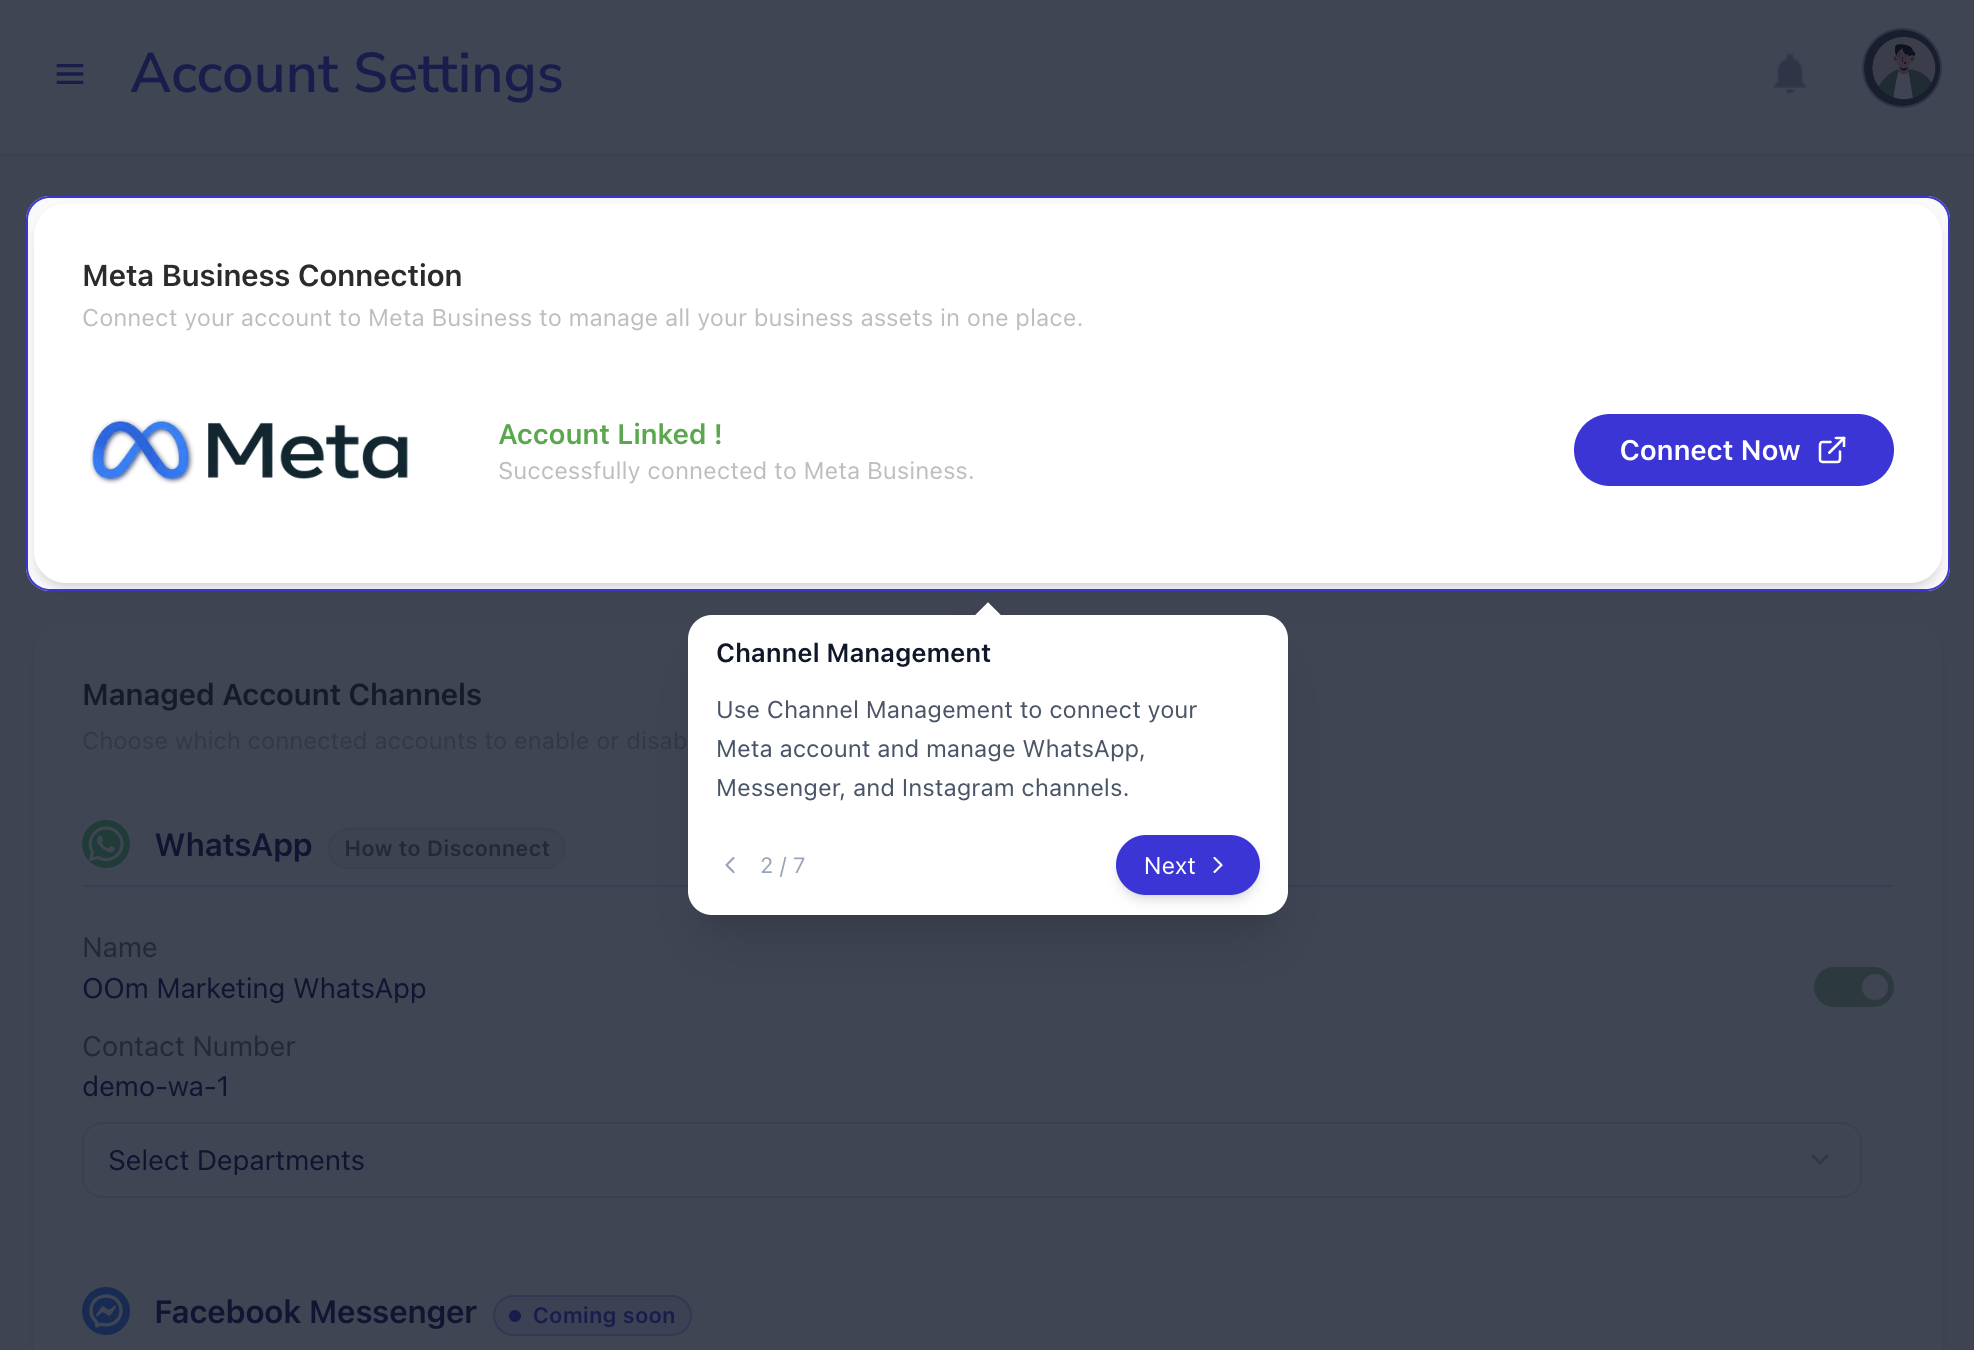Open the Select Departments dropdown
Screen dimensions: 1974x1350
(968, 1159)
